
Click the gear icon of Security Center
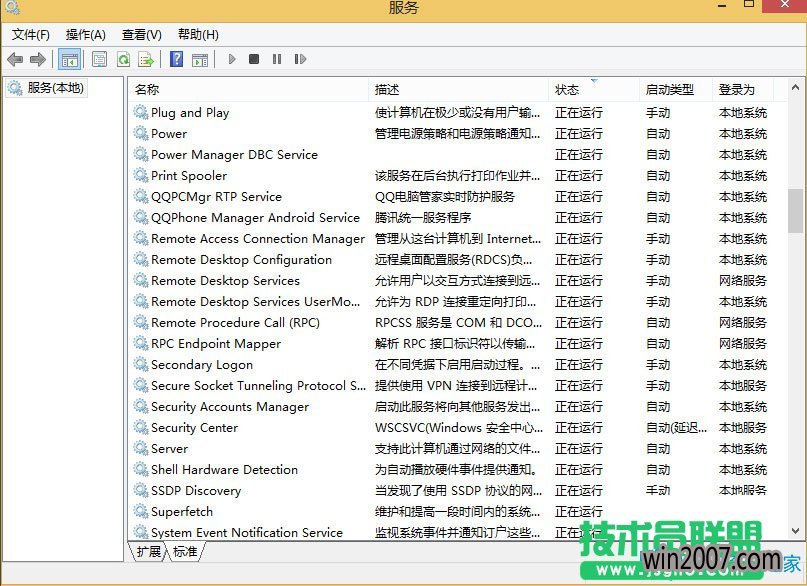point(141,427)
